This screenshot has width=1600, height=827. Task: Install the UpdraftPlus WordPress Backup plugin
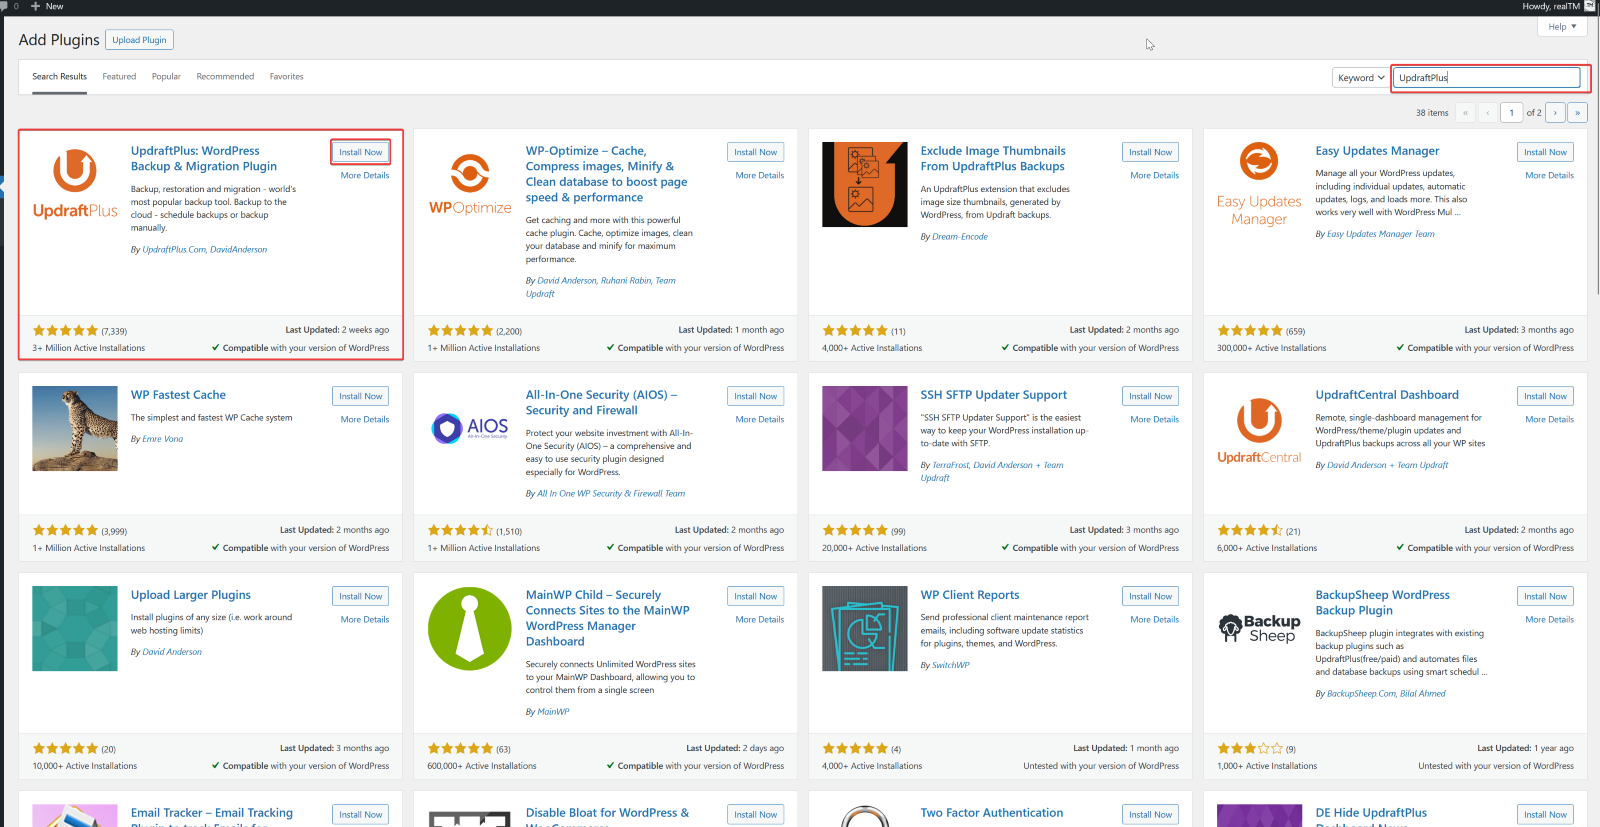coord(360,152)
